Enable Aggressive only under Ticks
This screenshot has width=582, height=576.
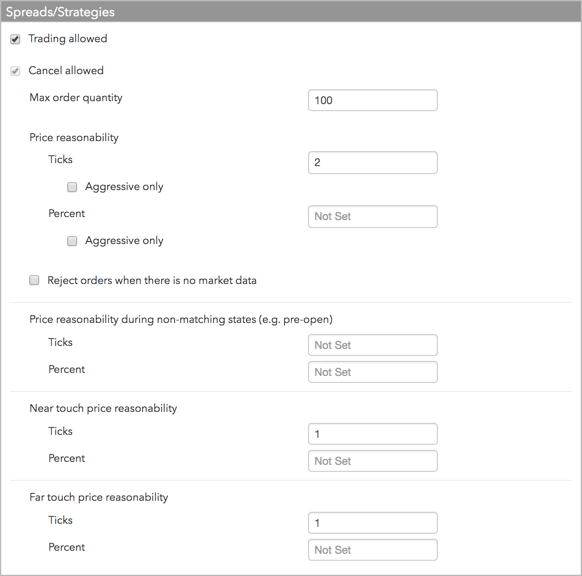72,187
